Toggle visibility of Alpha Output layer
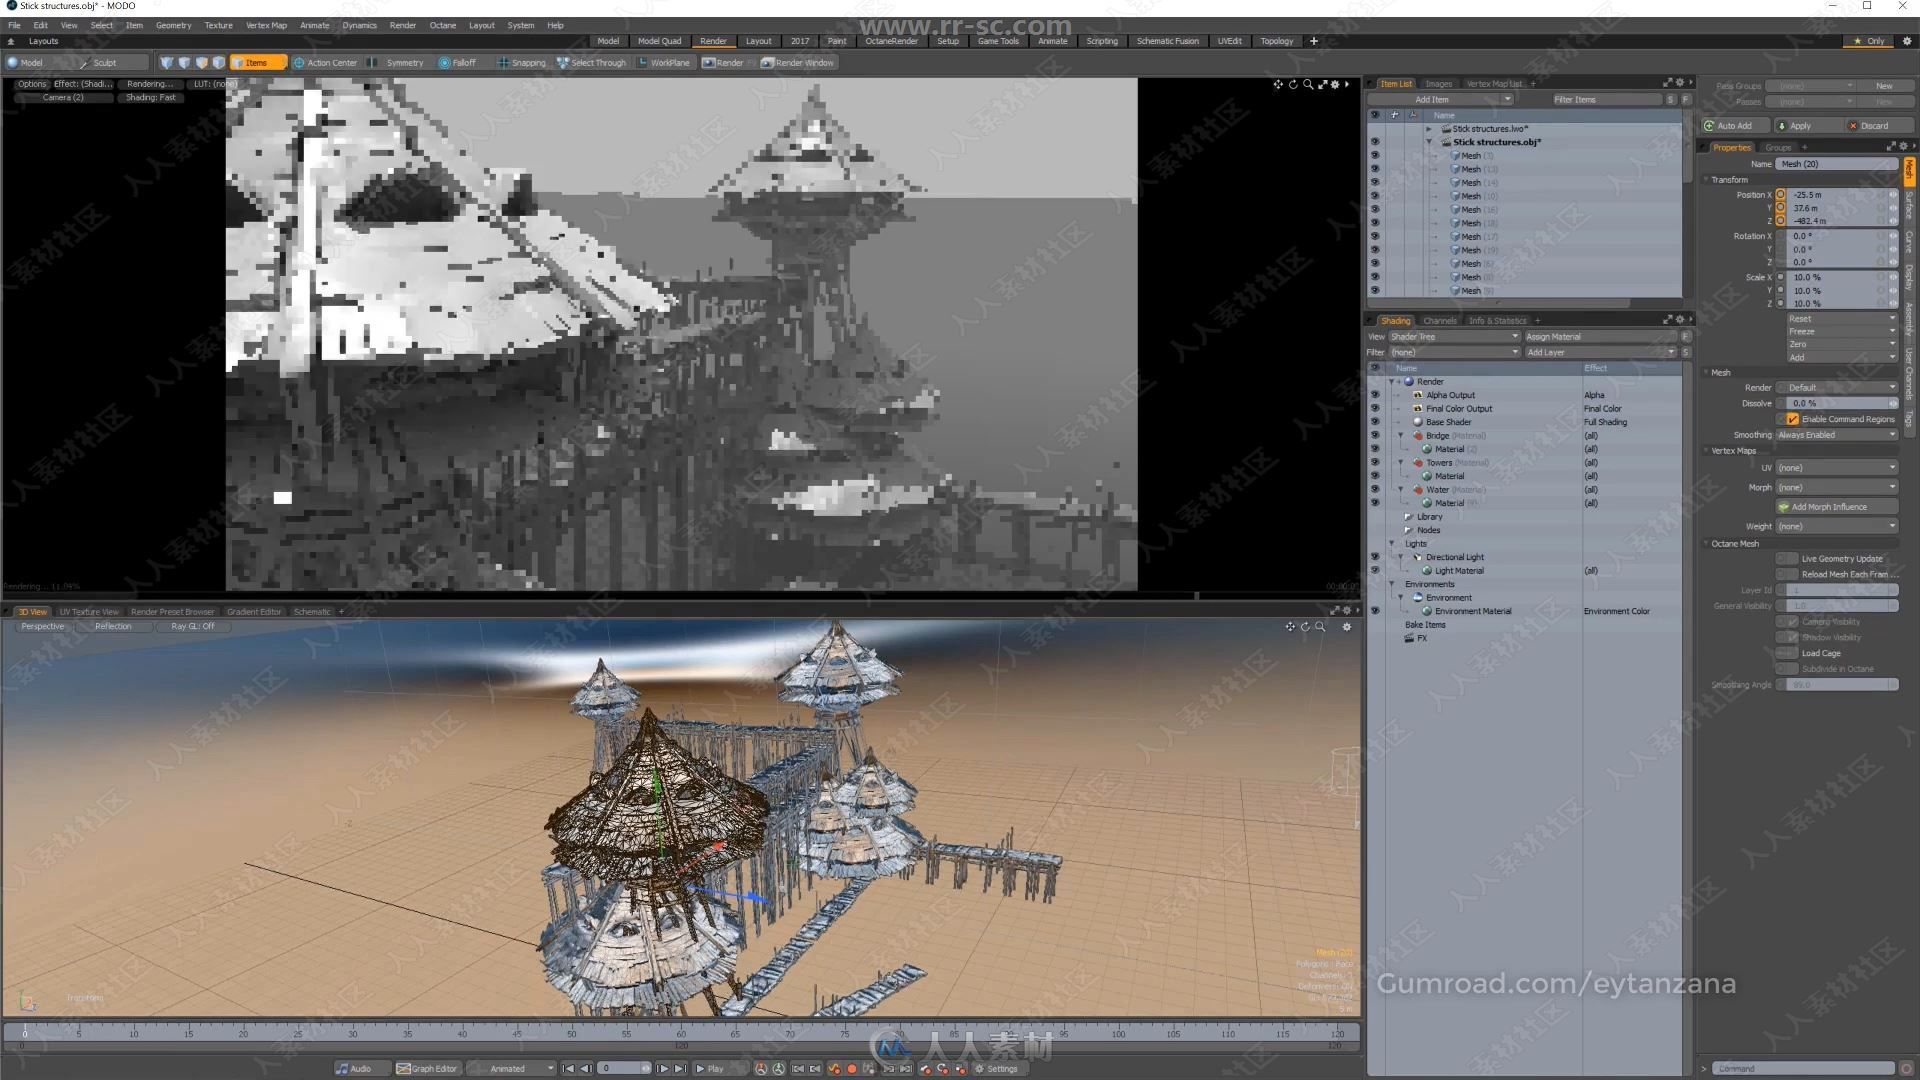1920x1080 pixels. (x=1374, y=395)
